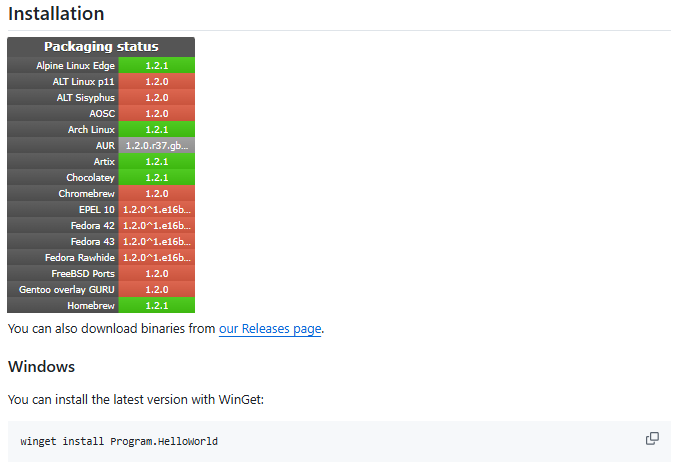Click the Fedora 43 row

(101, 241)
